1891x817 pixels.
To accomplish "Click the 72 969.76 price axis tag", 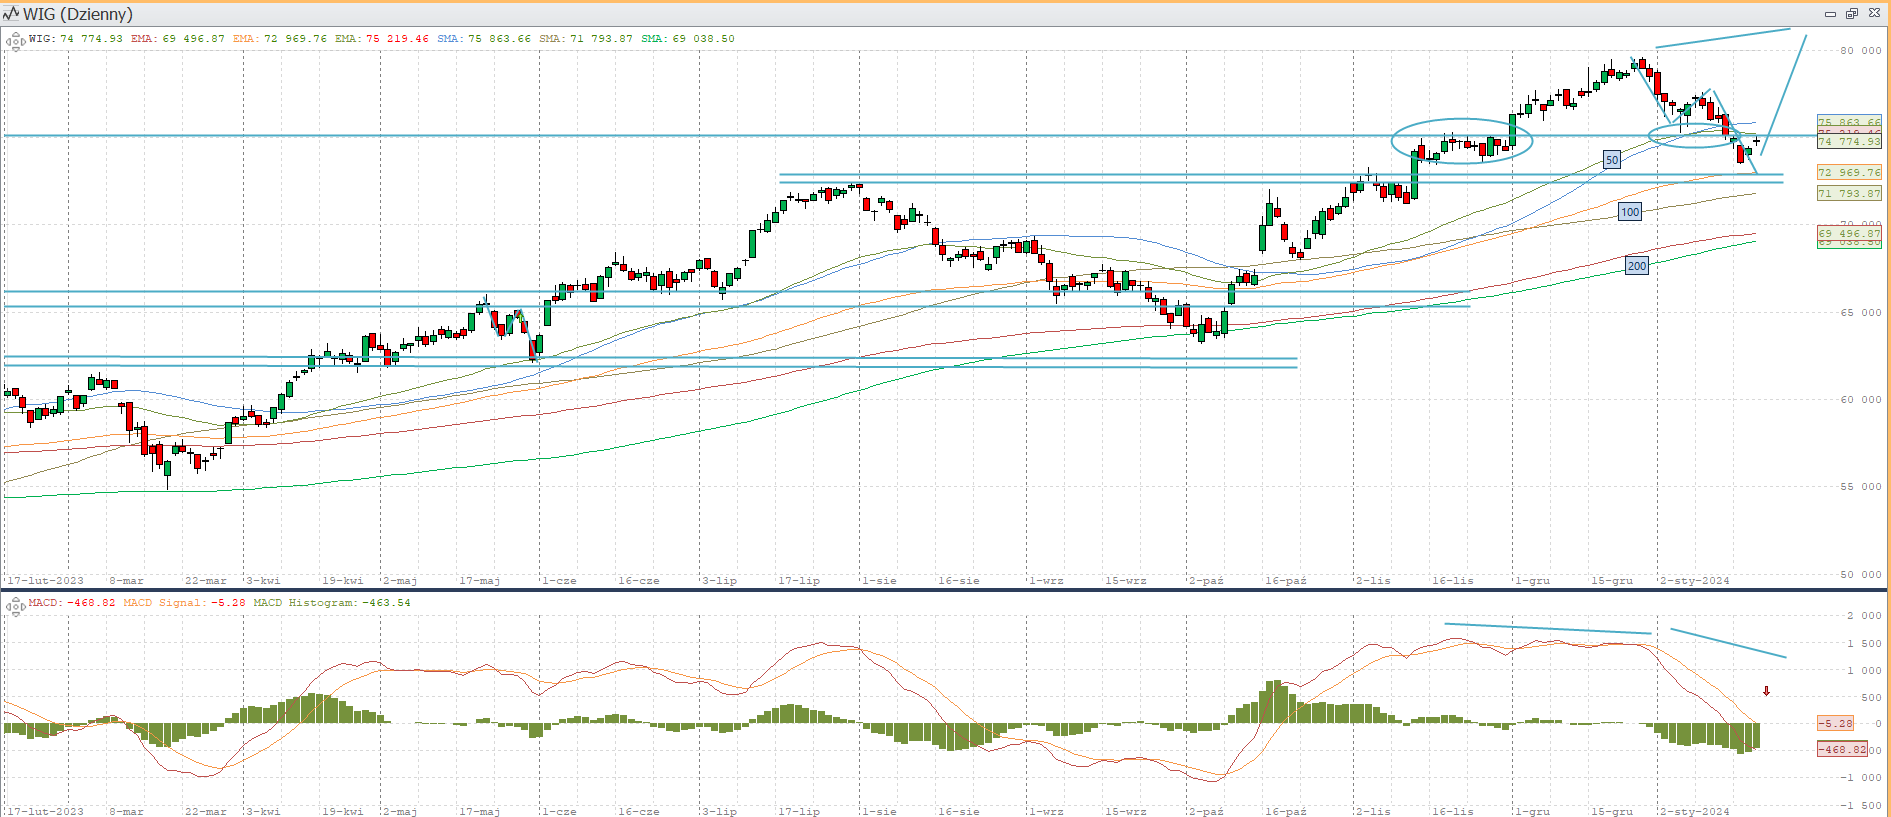I will click(x=1848, y=173).
